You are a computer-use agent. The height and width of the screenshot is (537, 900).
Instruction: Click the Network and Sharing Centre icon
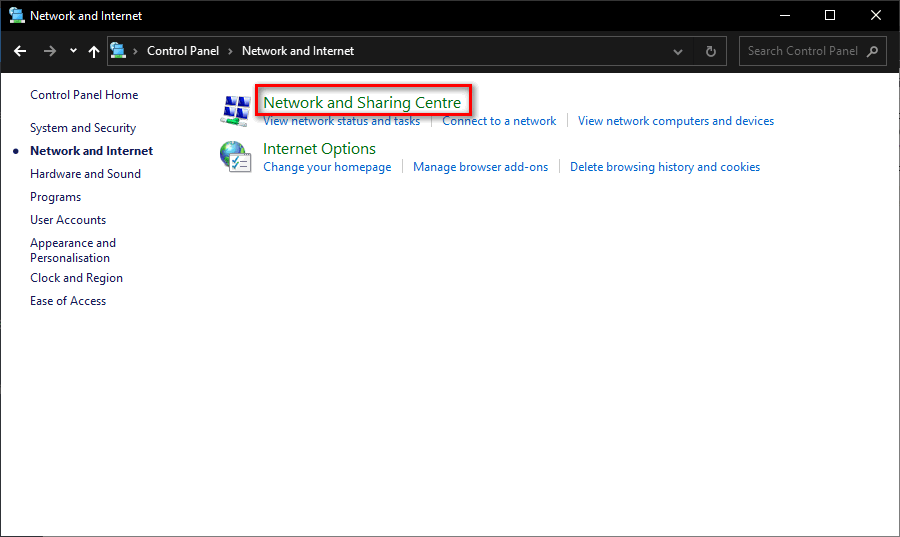pyautogui.click(x=235, y=110)
